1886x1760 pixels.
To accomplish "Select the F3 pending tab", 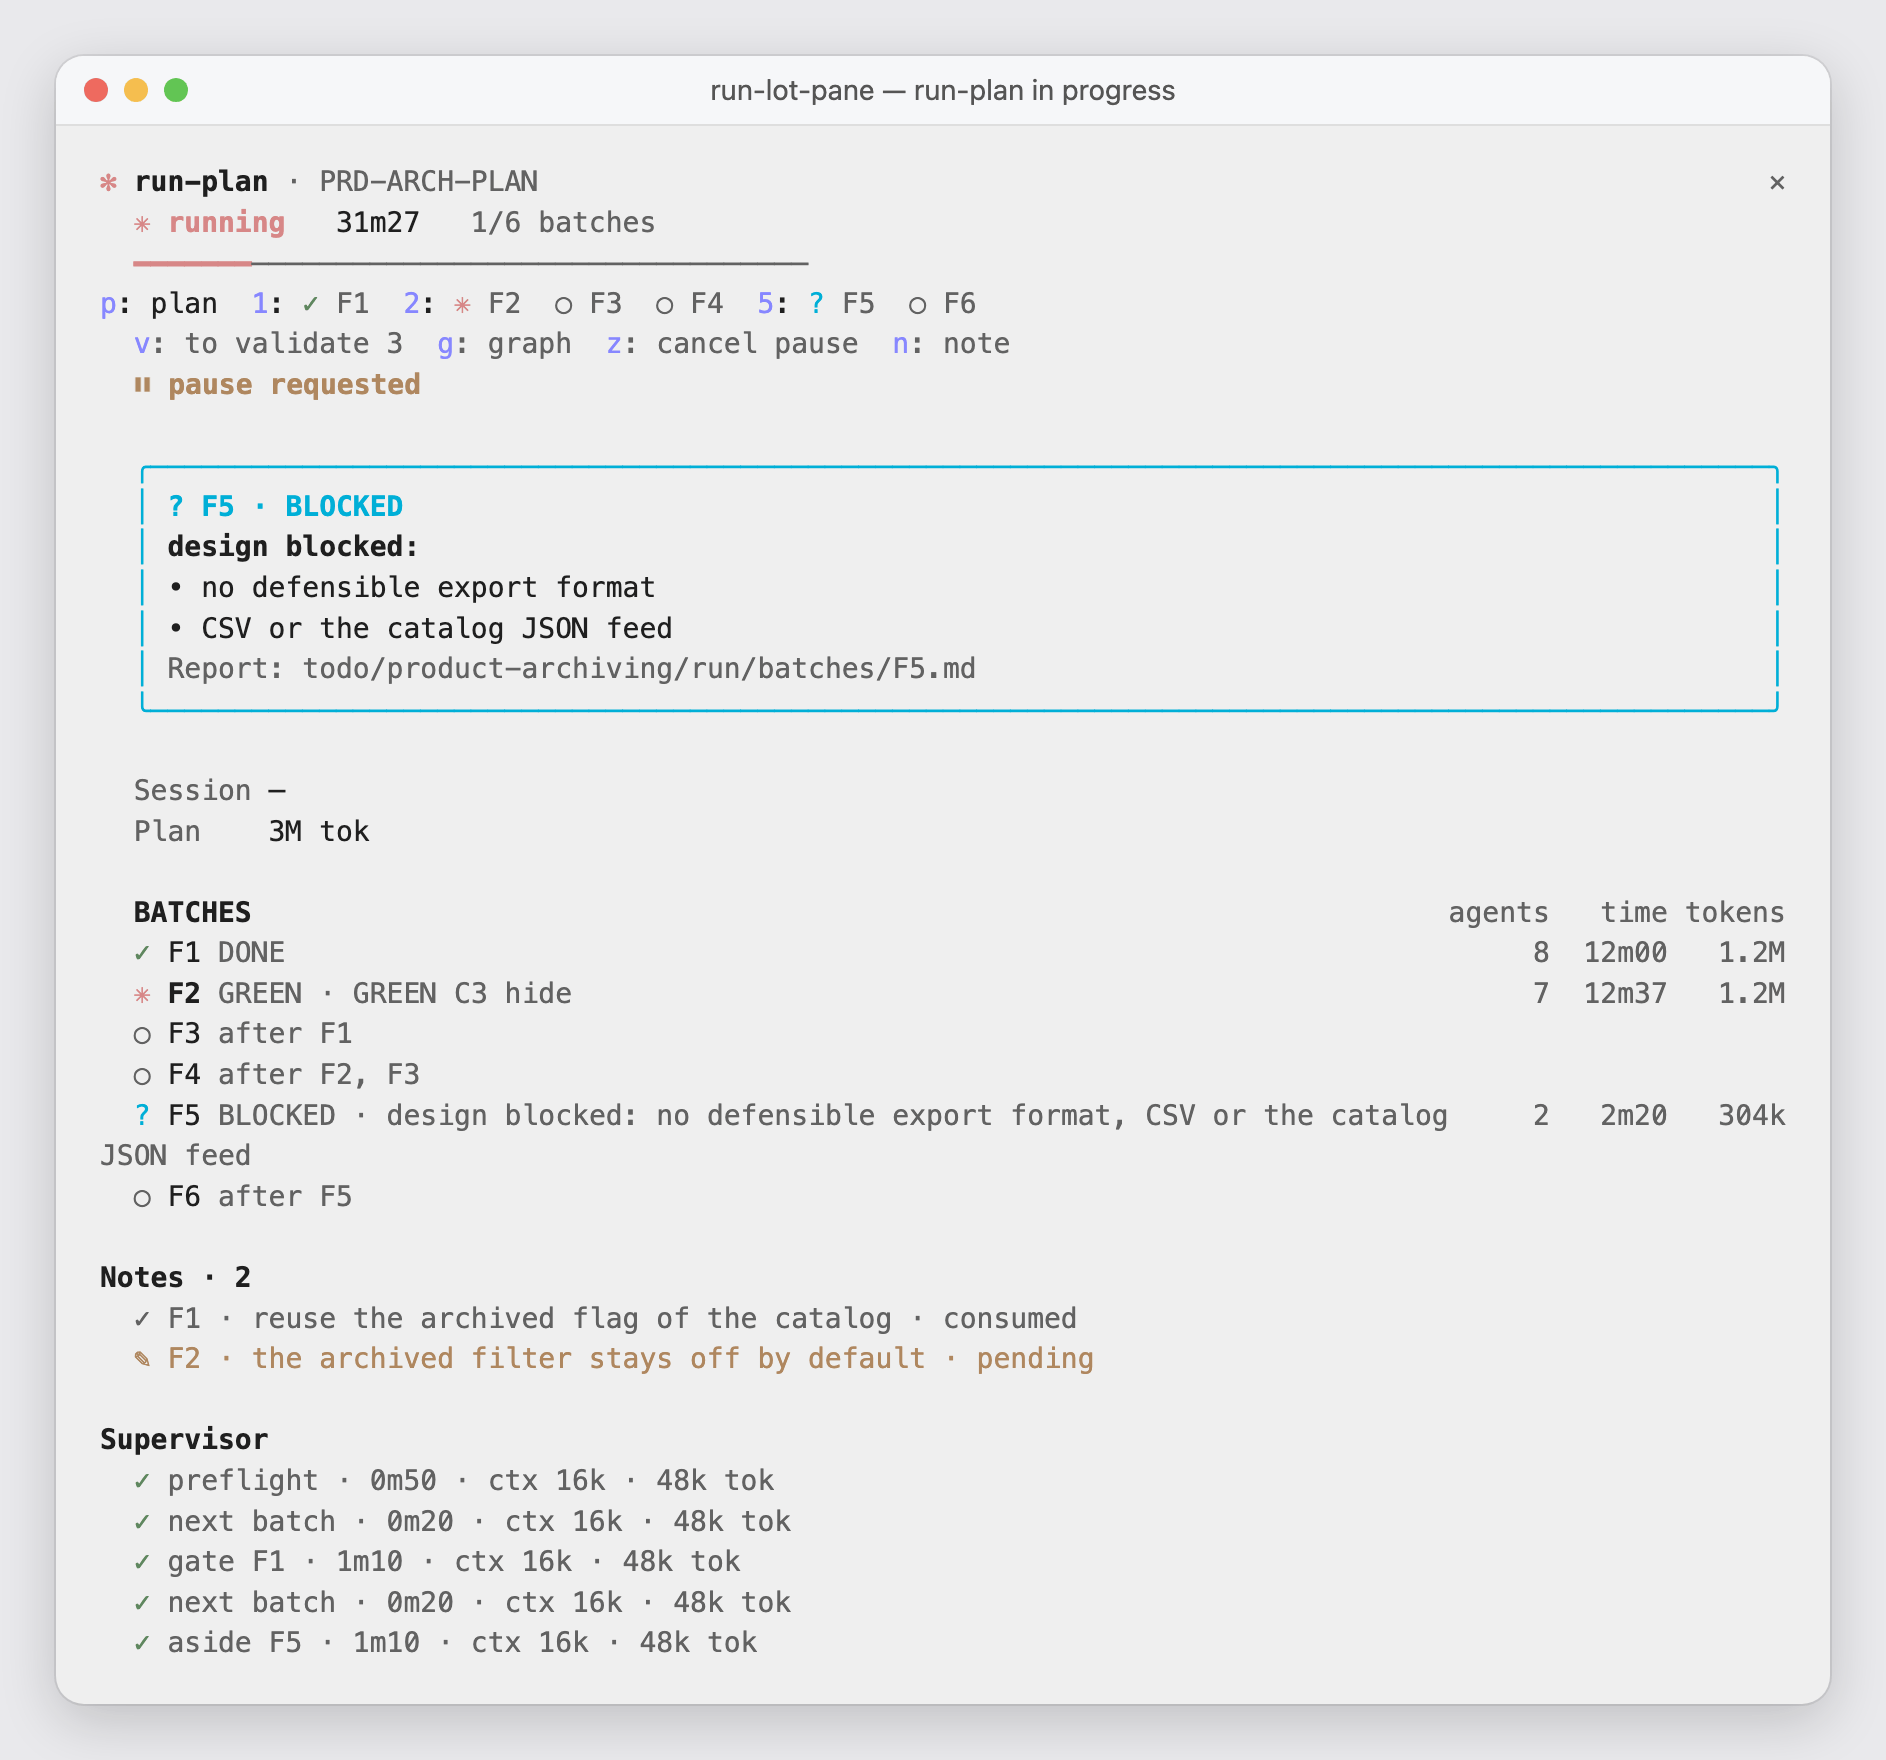I will 589,304.
